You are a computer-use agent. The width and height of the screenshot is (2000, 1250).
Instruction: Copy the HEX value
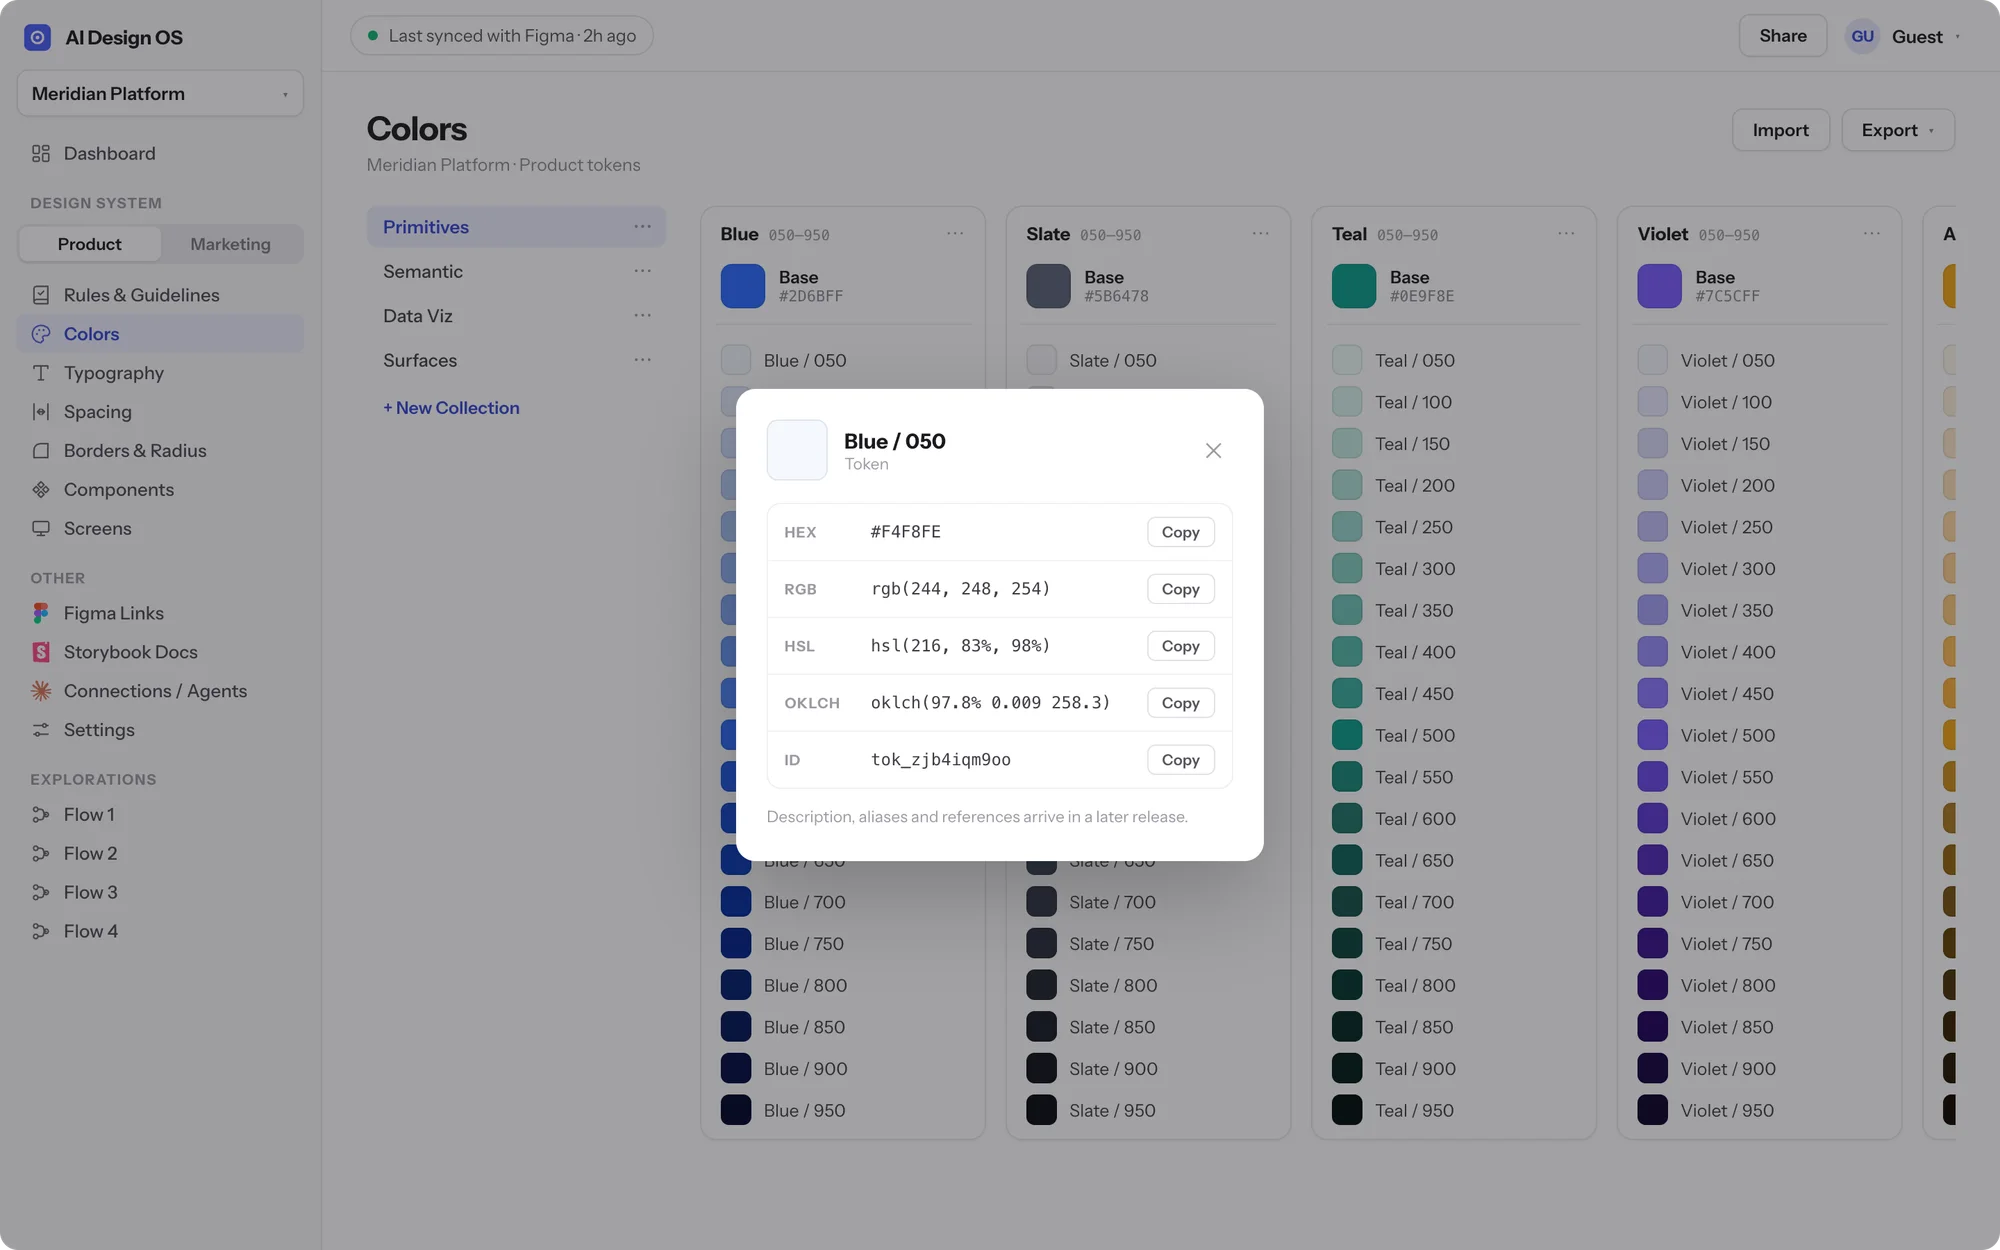pyautogui.click(x=1180, y=532)
